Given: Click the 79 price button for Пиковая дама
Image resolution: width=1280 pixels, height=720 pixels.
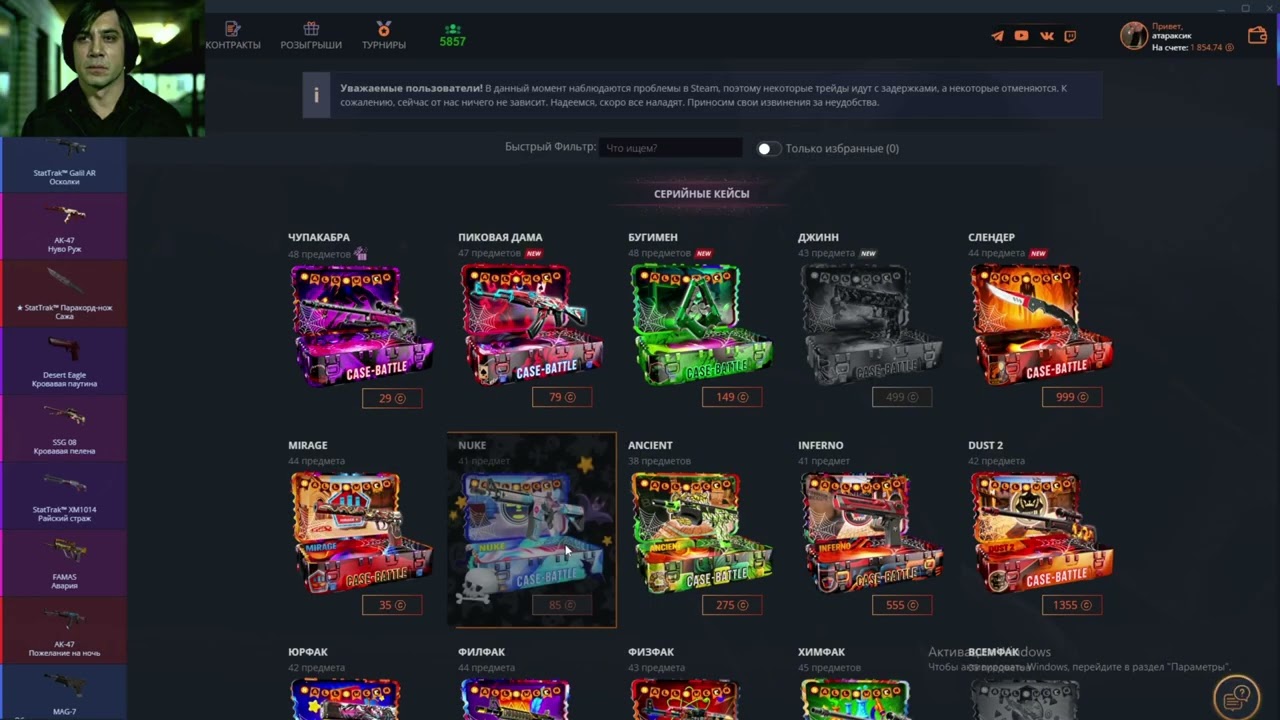Looking at the screenshot, I should click(562, 398).
